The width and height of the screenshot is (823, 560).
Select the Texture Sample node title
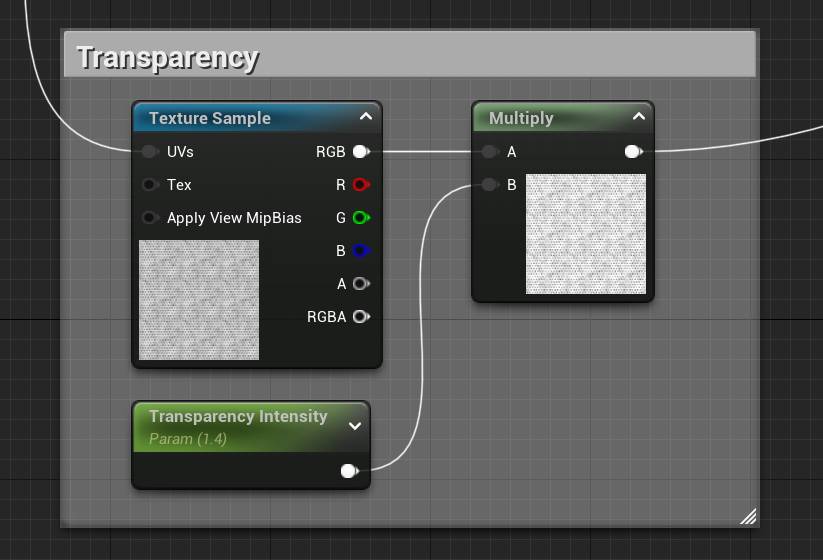coord(210,118)
